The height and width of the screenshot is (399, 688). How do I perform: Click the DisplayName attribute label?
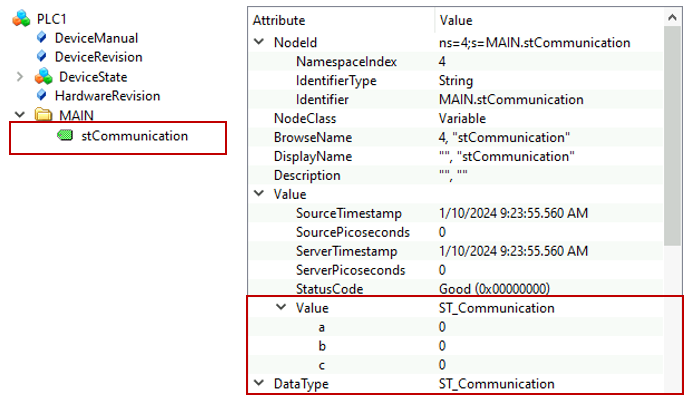[x=312, y=156]
